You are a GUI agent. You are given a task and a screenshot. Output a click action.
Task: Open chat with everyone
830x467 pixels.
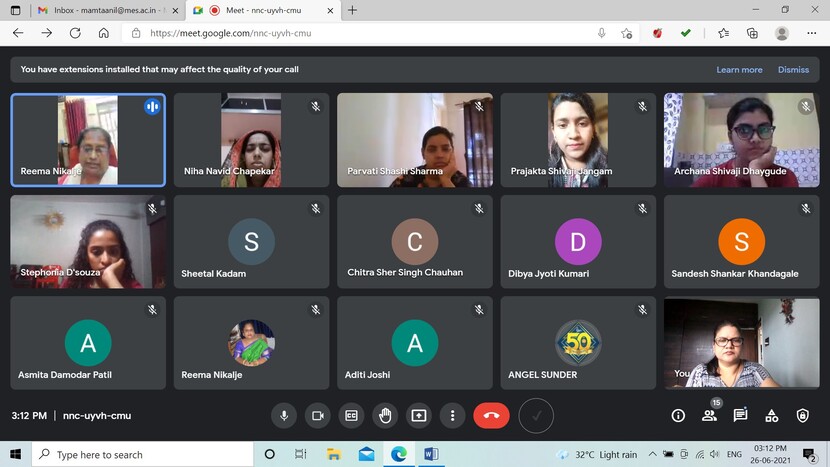click(740, 415)
